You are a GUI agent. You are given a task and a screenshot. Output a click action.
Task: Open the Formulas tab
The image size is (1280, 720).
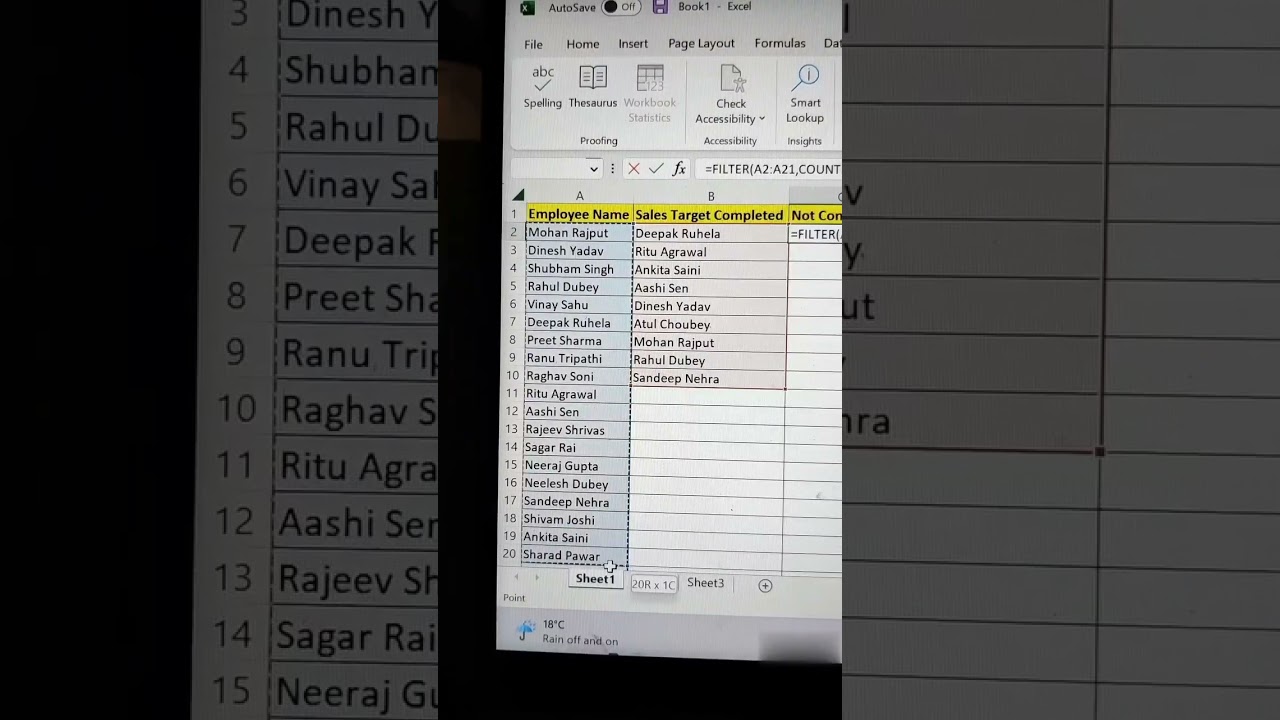[x=780, y=44]
